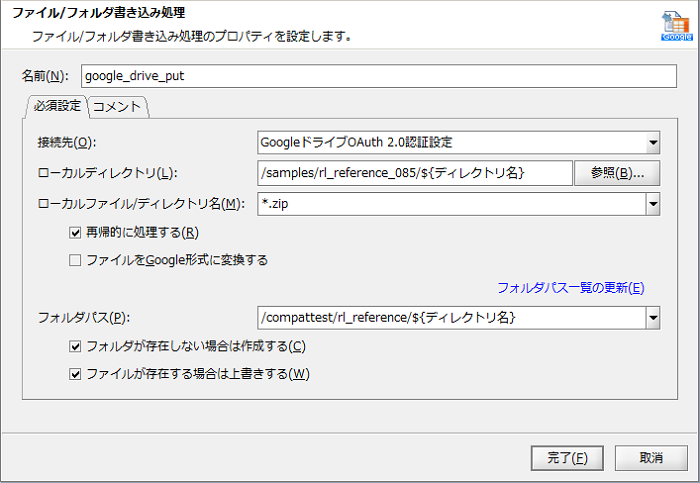The image size is (700, 483).
Task: Click the 接続先(O) label
Action: [66, 142]
